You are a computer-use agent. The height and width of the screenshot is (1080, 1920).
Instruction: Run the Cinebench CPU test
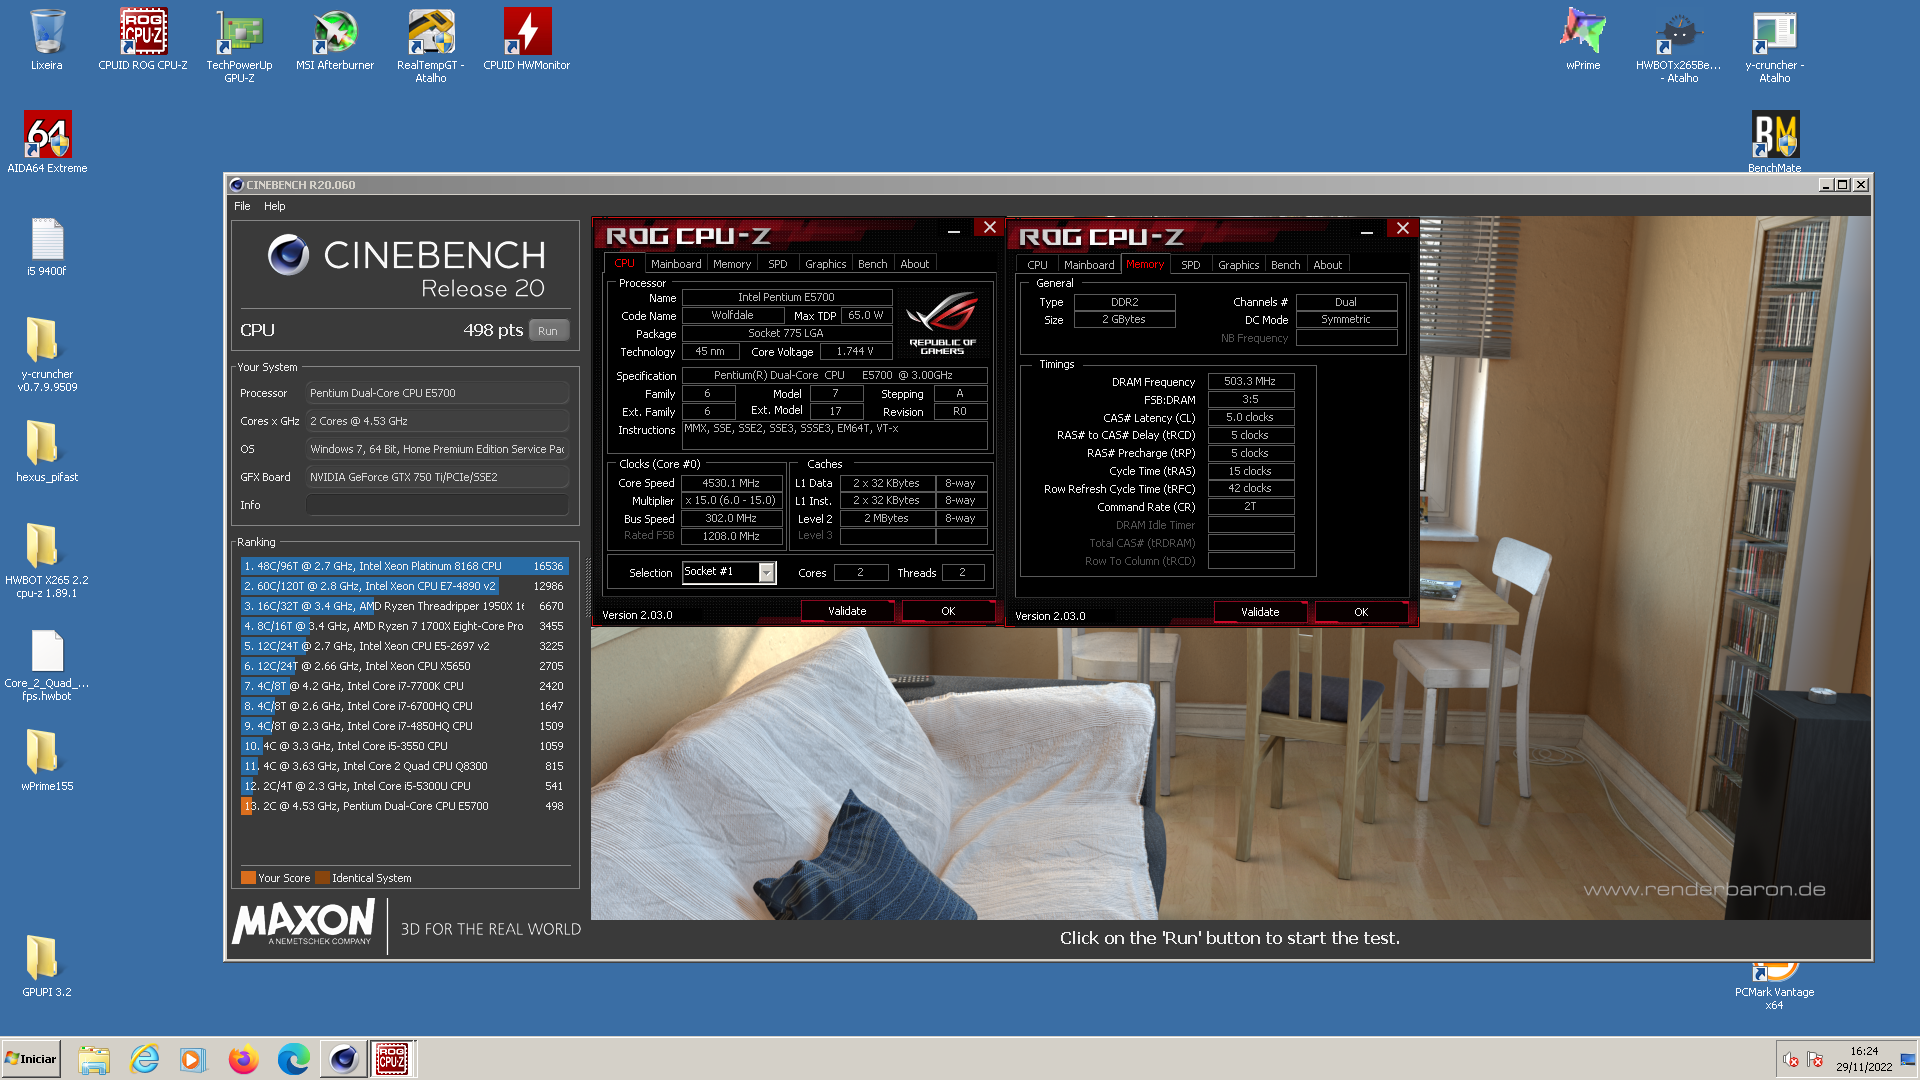coord(548,331)
